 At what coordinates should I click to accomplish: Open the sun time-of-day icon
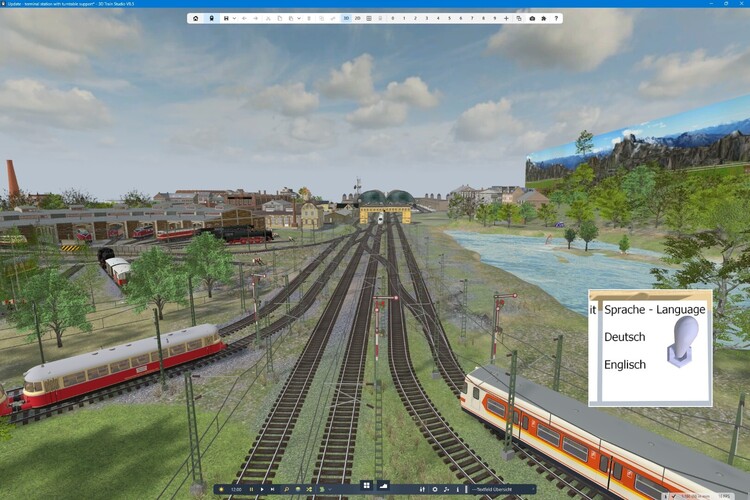[x=221, y=489]
